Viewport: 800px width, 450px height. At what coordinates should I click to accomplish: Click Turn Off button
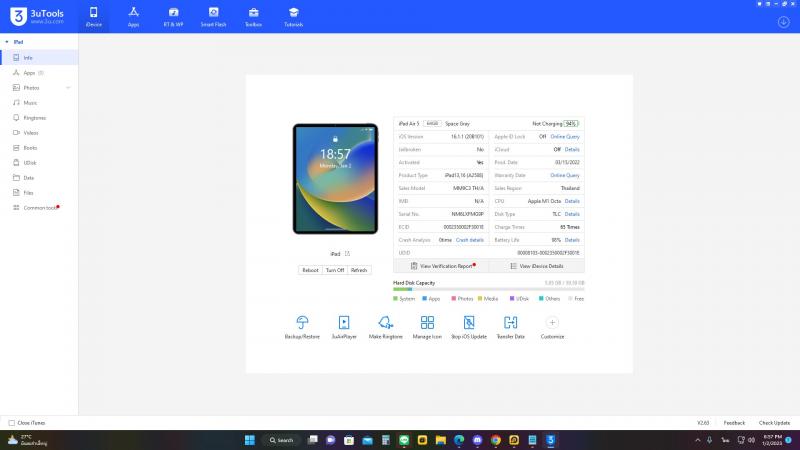(x=335, y=270)
